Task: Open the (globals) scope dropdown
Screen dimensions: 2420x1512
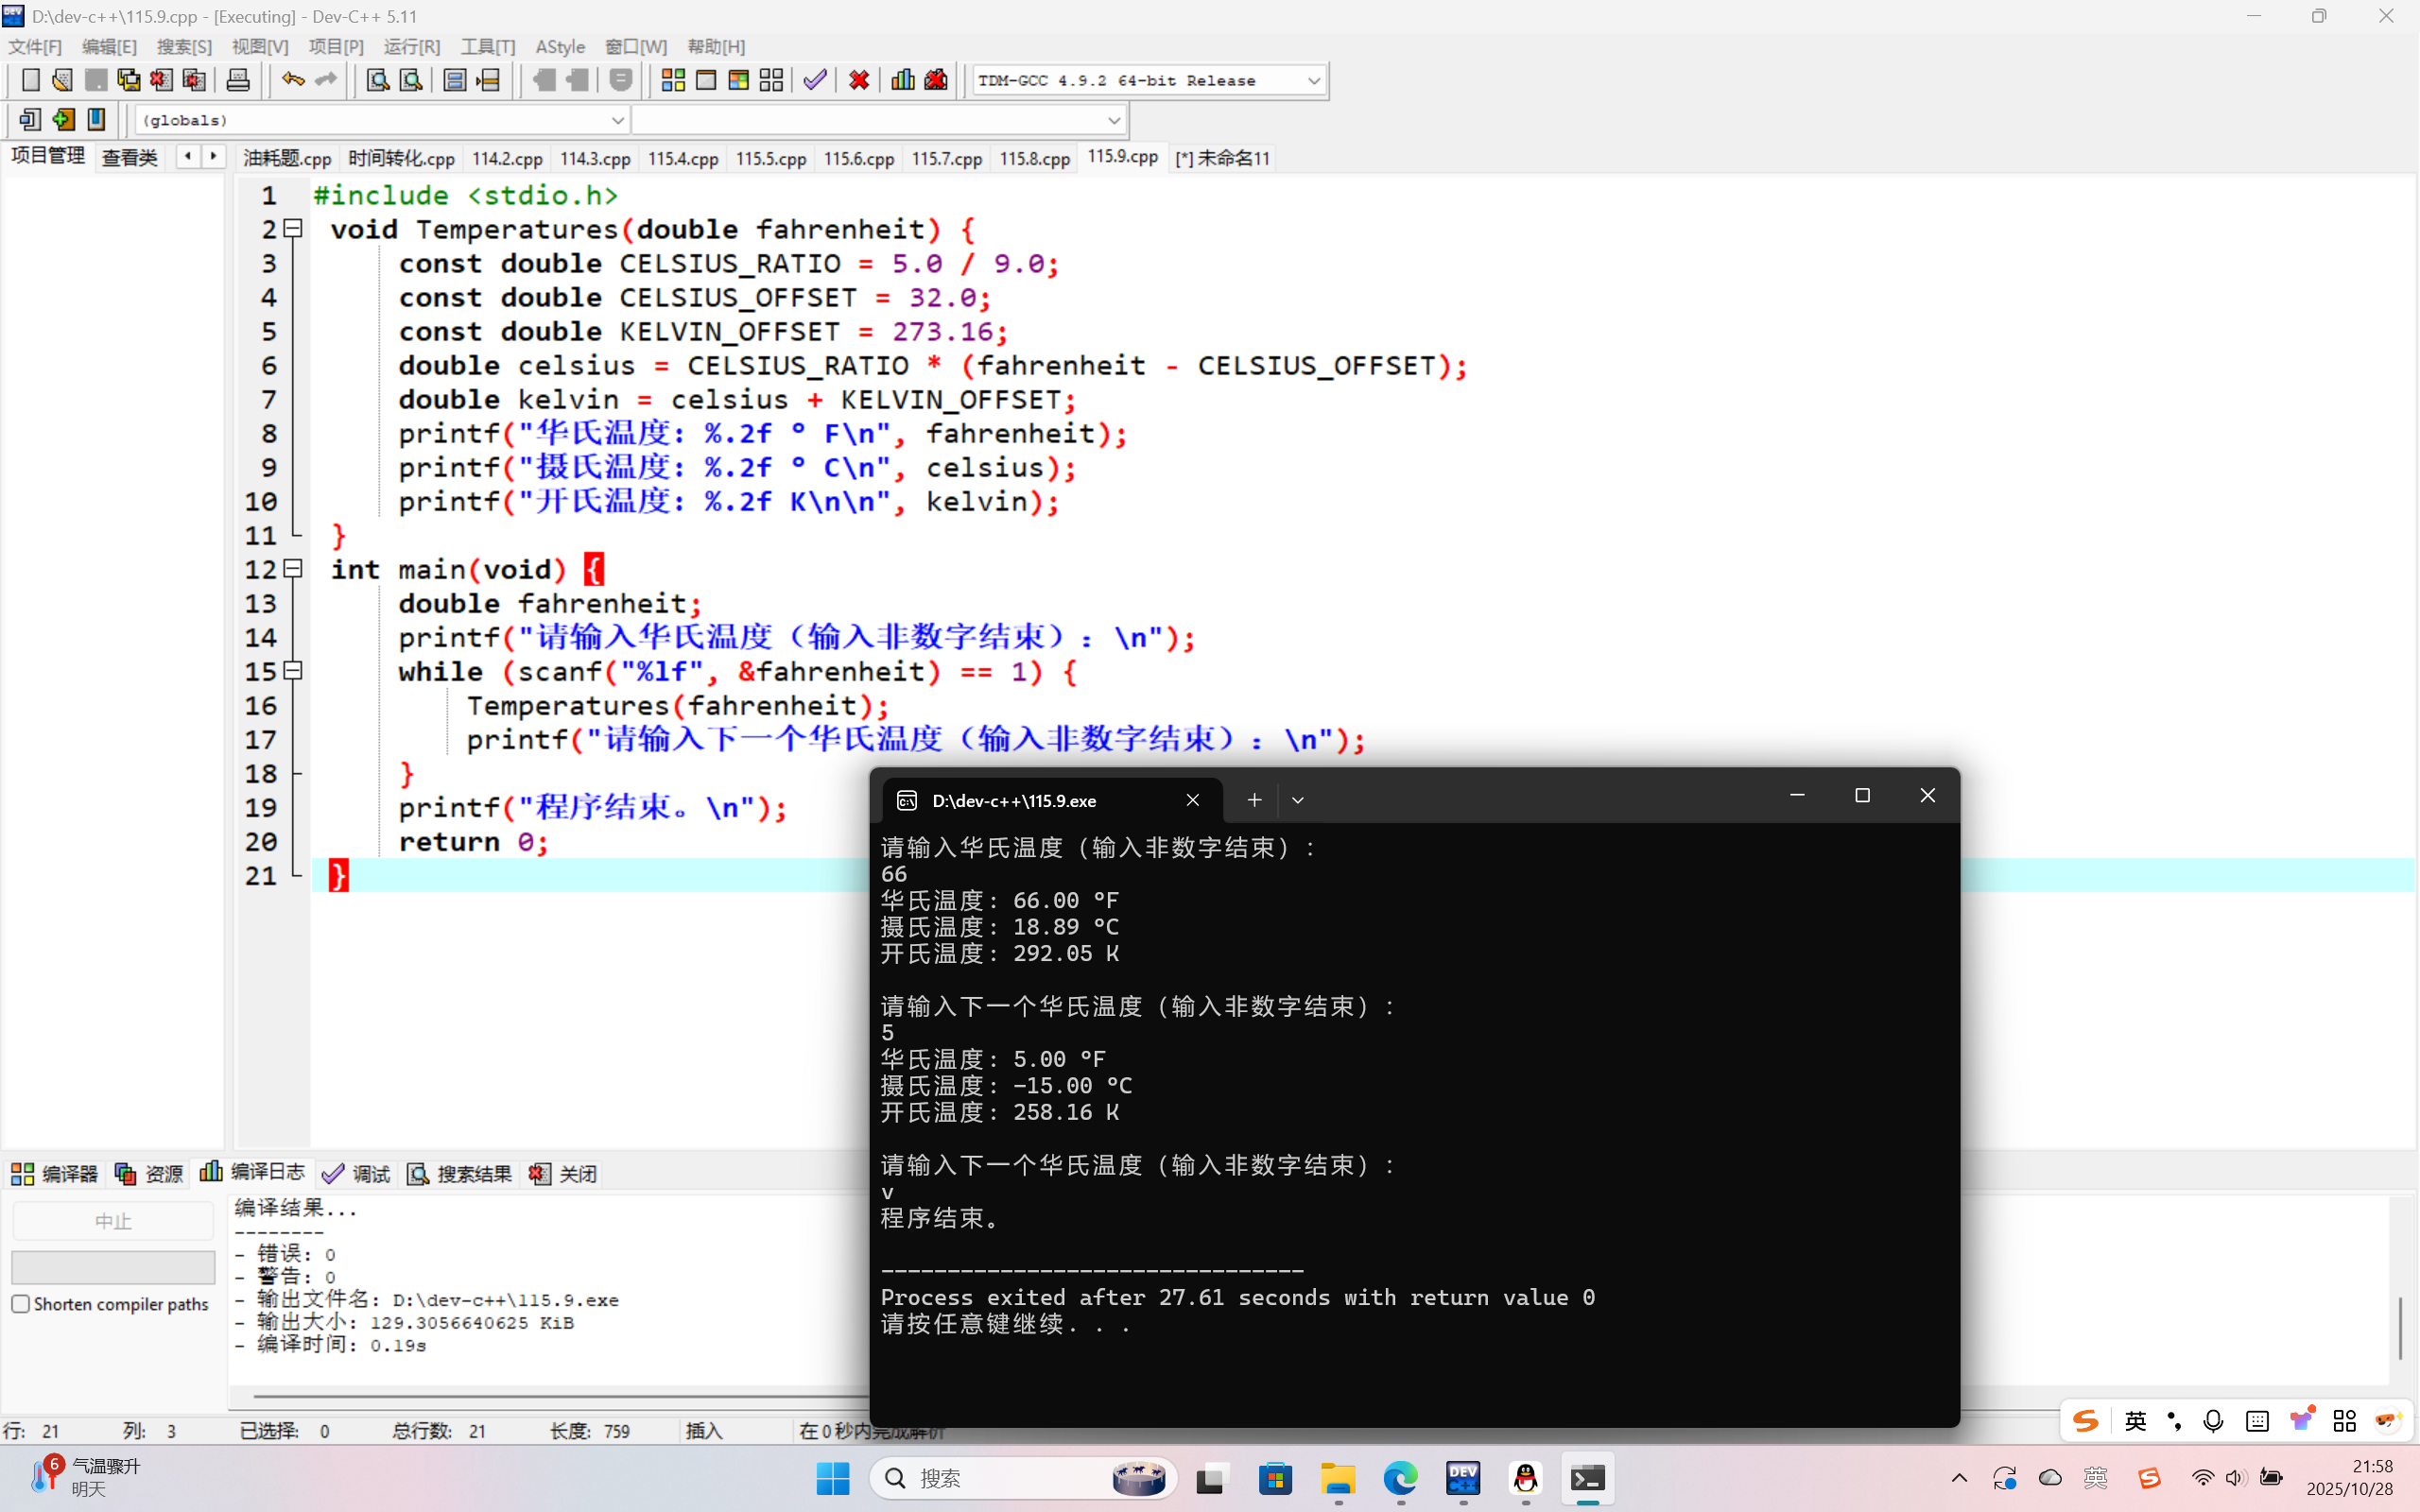Action: click(617, 120)
